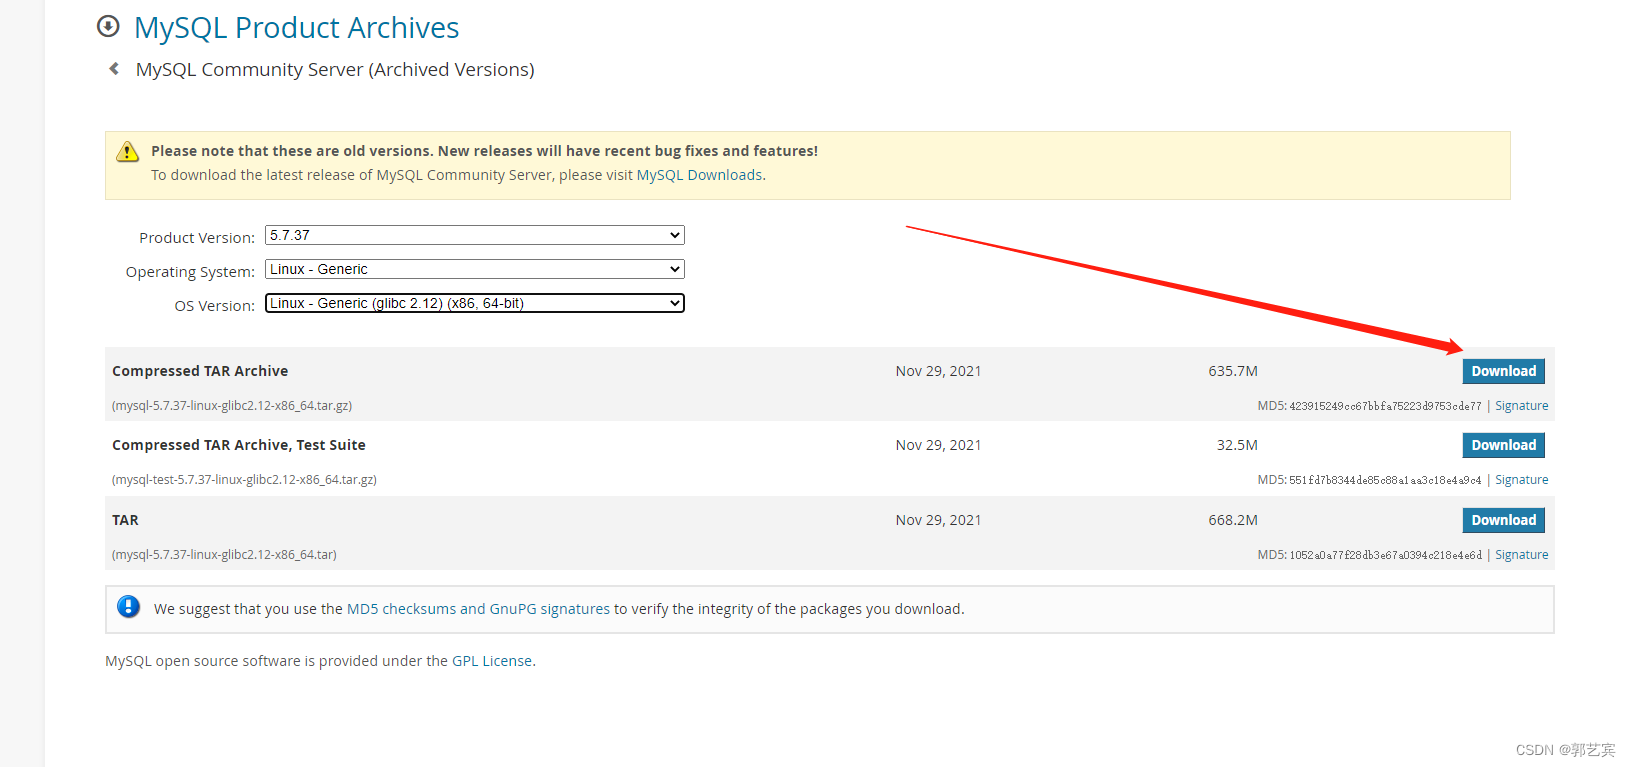Open the Operating System dropdown
This screenshot has width=1631, height=767.
475,269
